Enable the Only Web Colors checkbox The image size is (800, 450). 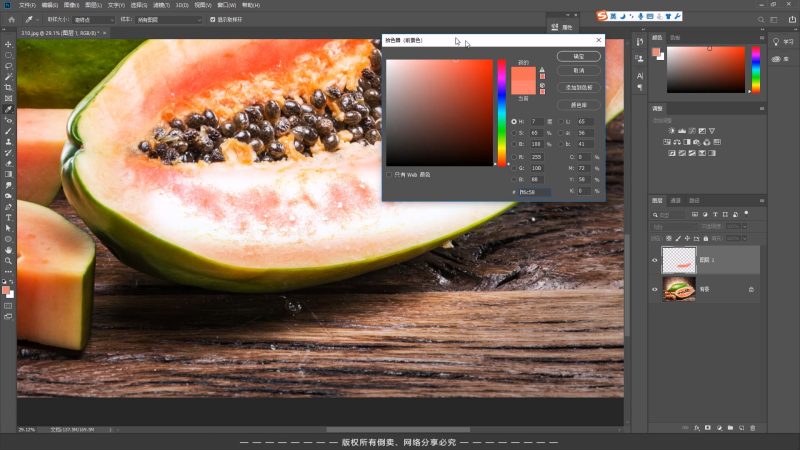pyautogui.click(x=390, y=174)
